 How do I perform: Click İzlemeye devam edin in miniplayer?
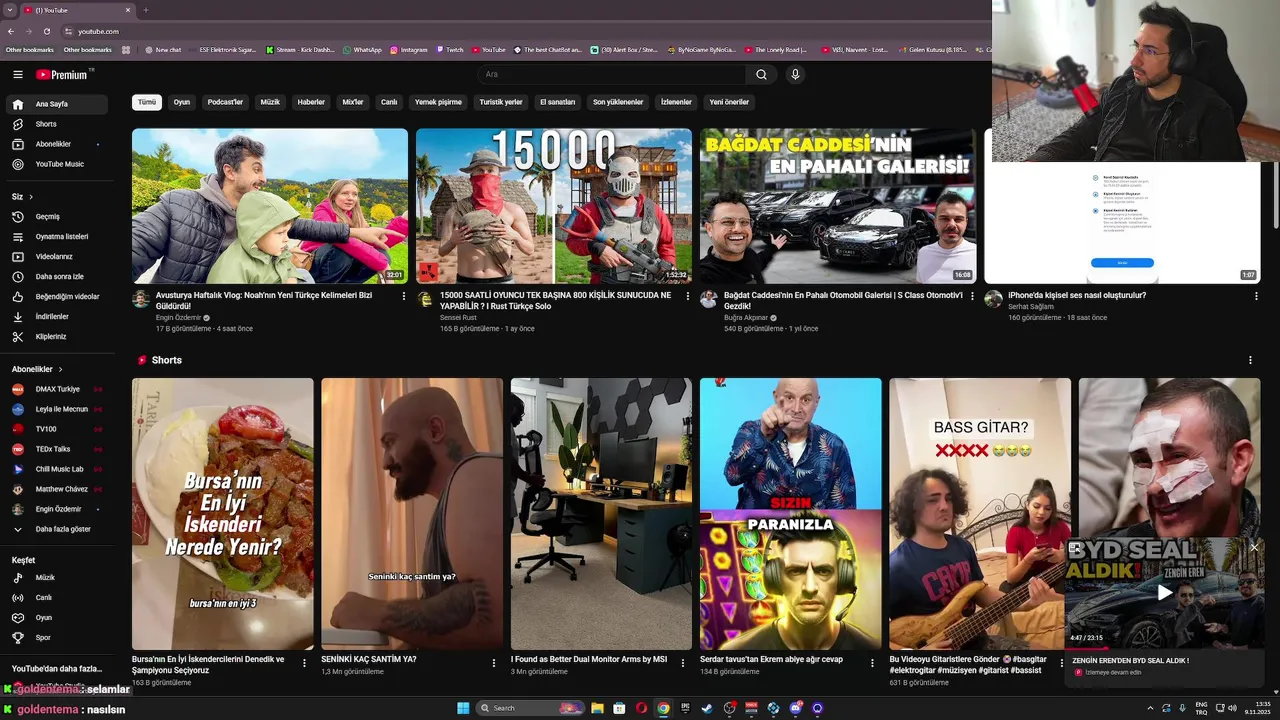[1112, 672]
